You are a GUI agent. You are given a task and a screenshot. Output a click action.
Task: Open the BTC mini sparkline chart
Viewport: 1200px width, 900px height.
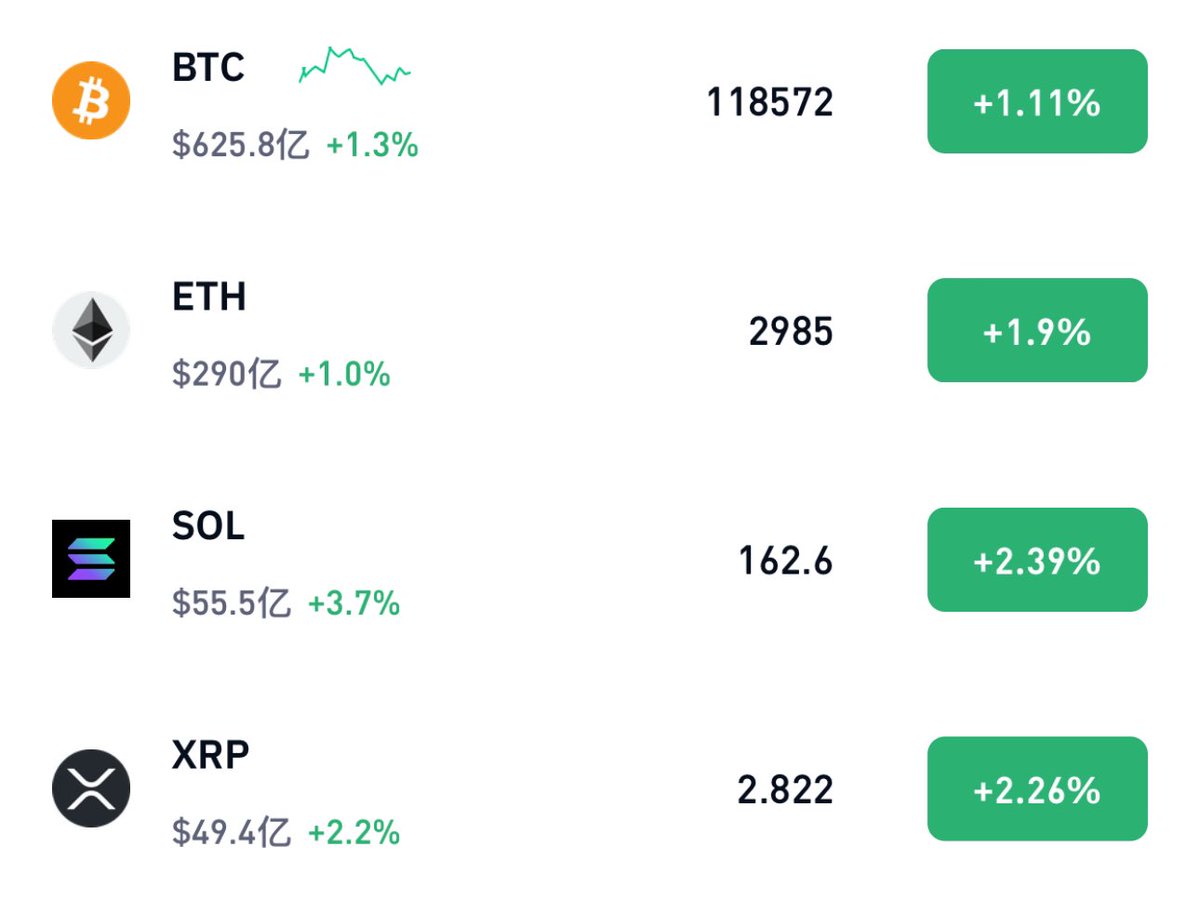[355, 65]
